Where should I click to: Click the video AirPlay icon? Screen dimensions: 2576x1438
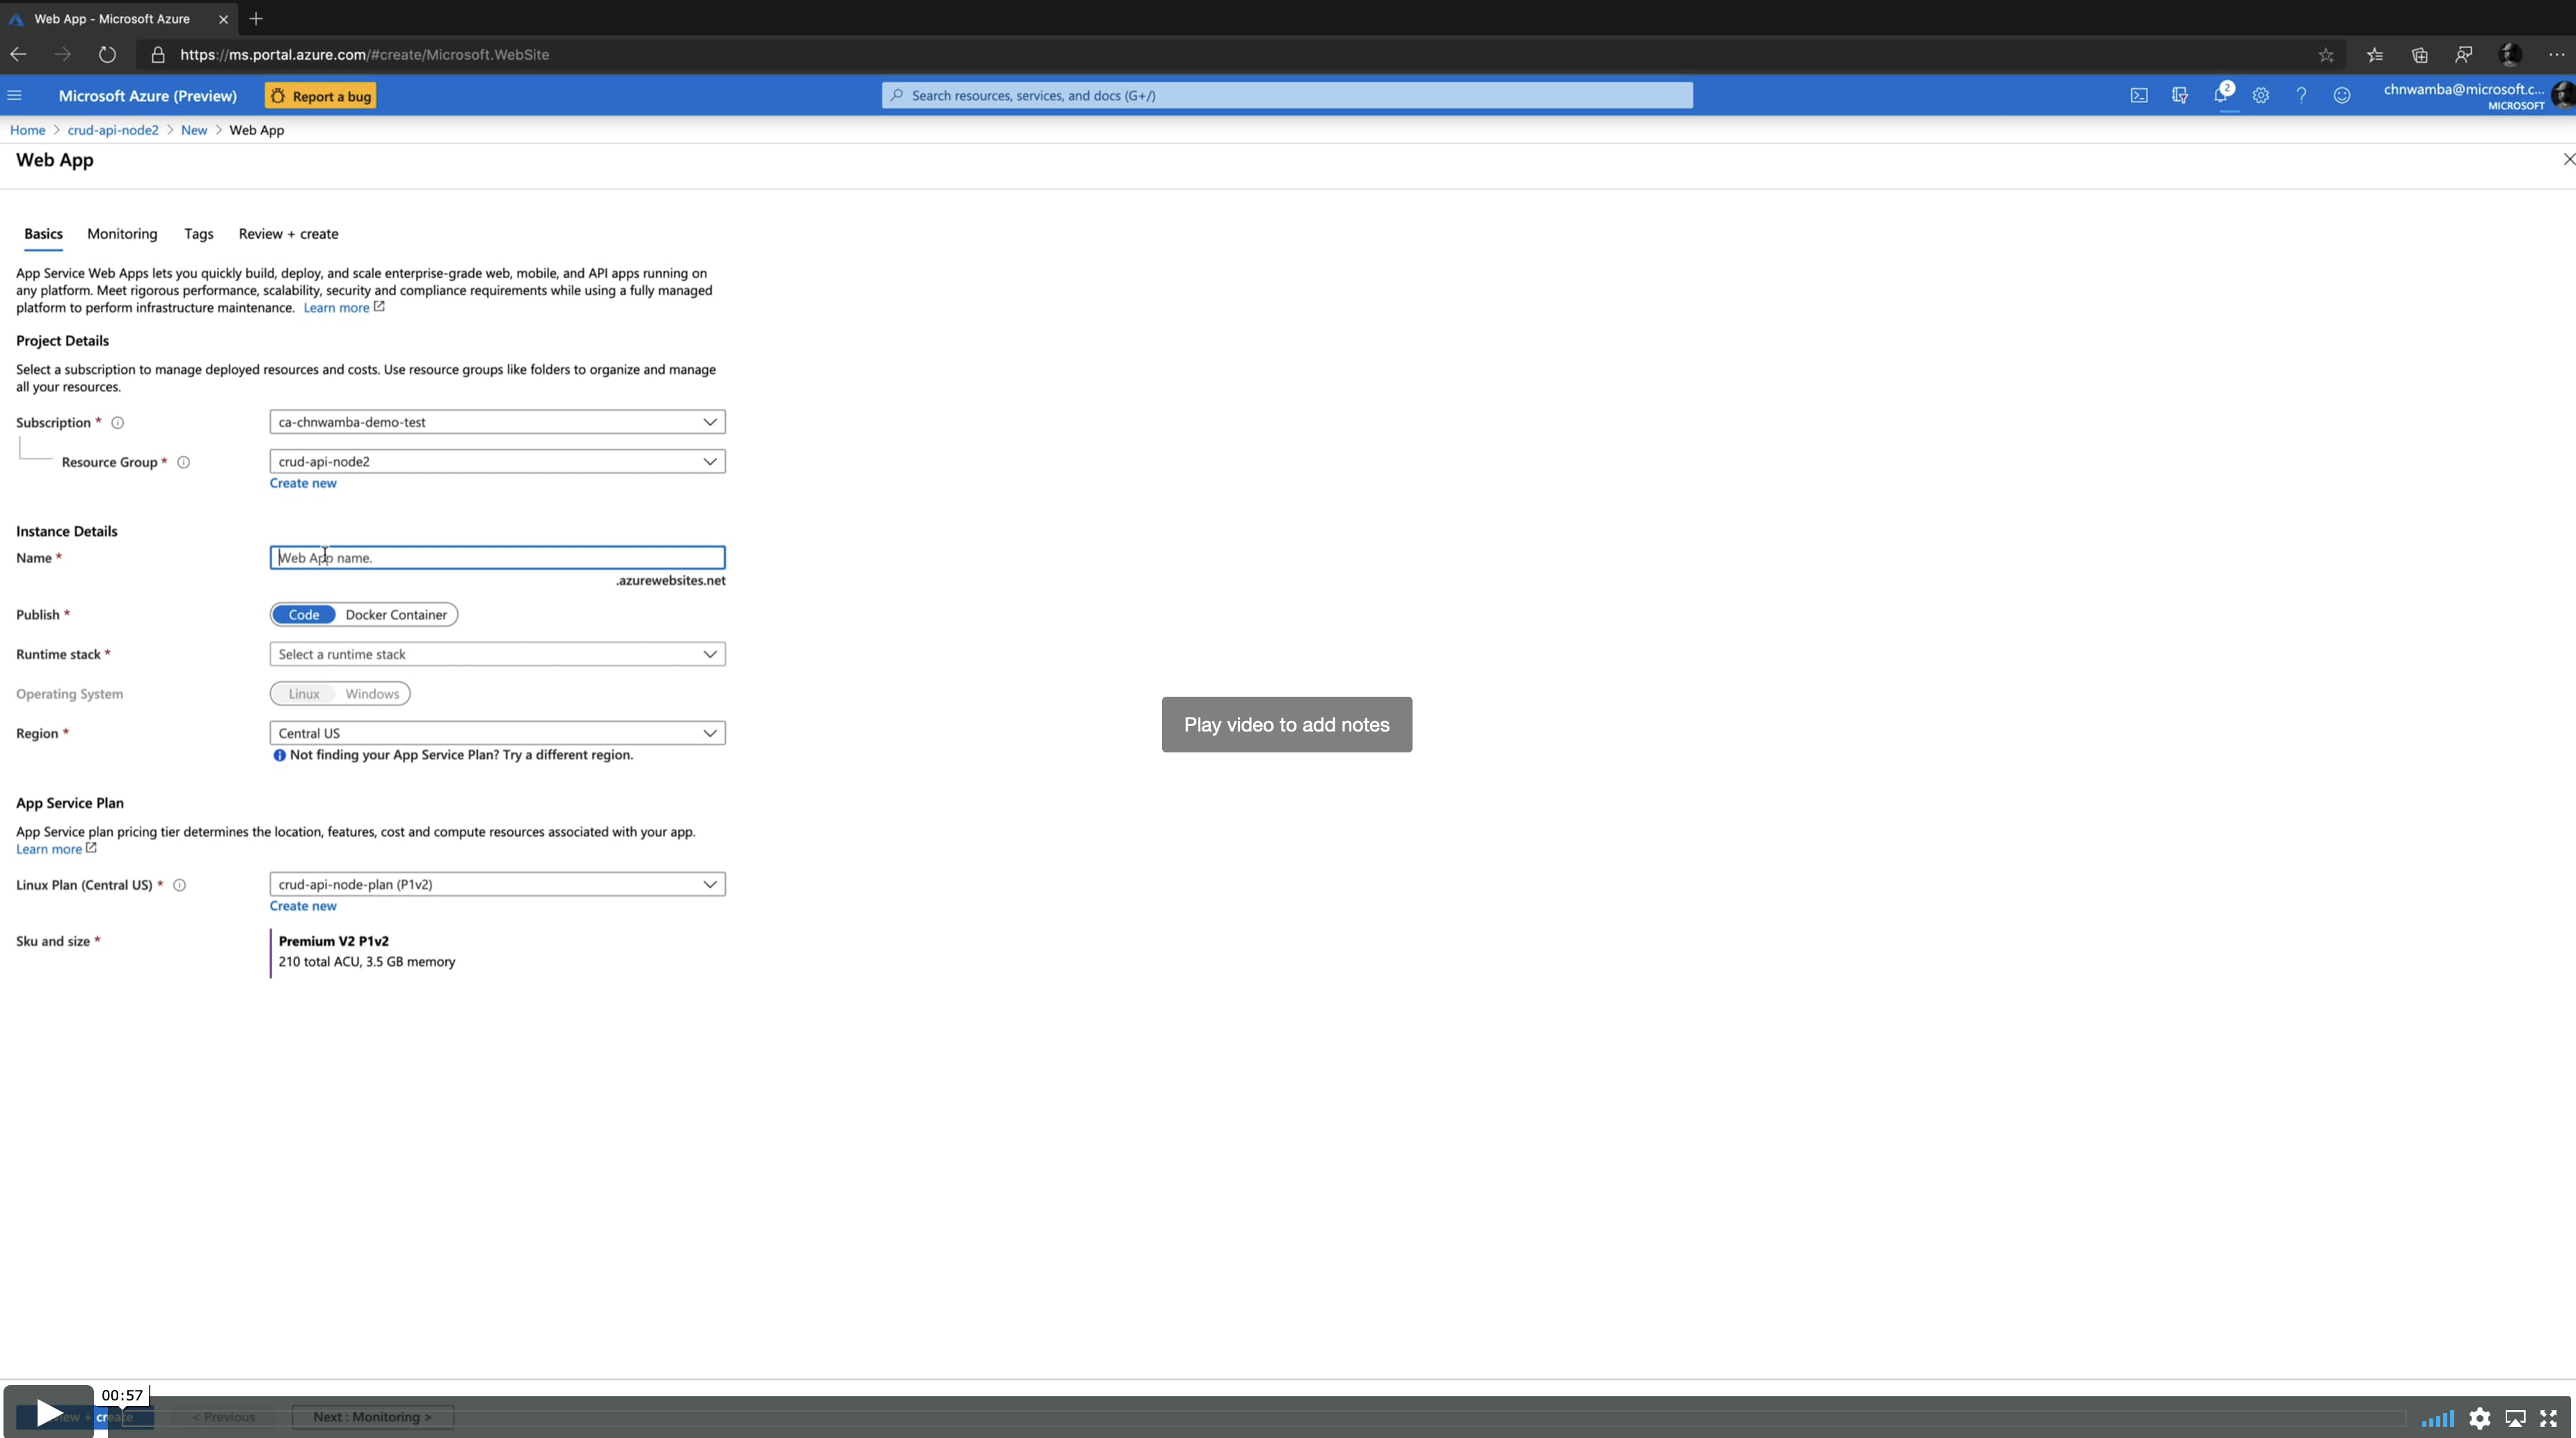2515,1418
